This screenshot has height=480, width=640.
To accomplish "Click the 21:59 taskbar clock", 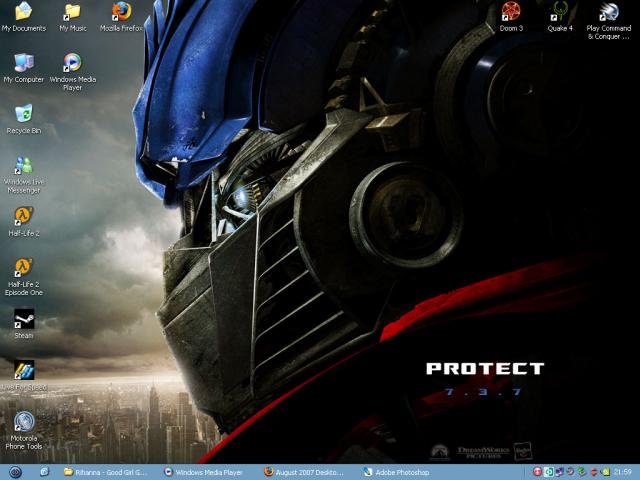I will 622,472.
